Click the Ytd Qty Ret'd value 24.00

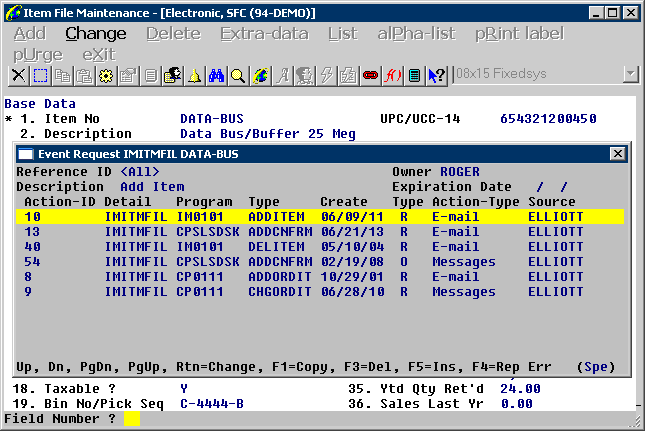[520, 389]
